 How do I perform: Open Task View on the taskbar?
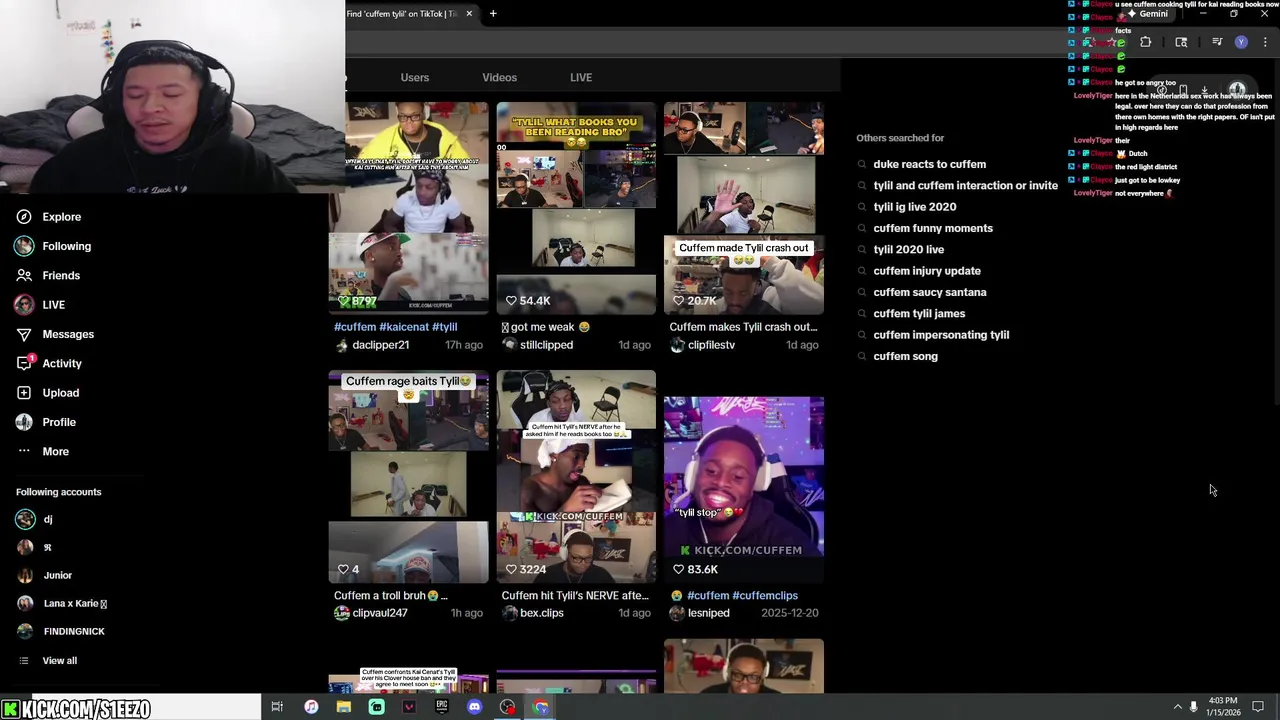277,707
